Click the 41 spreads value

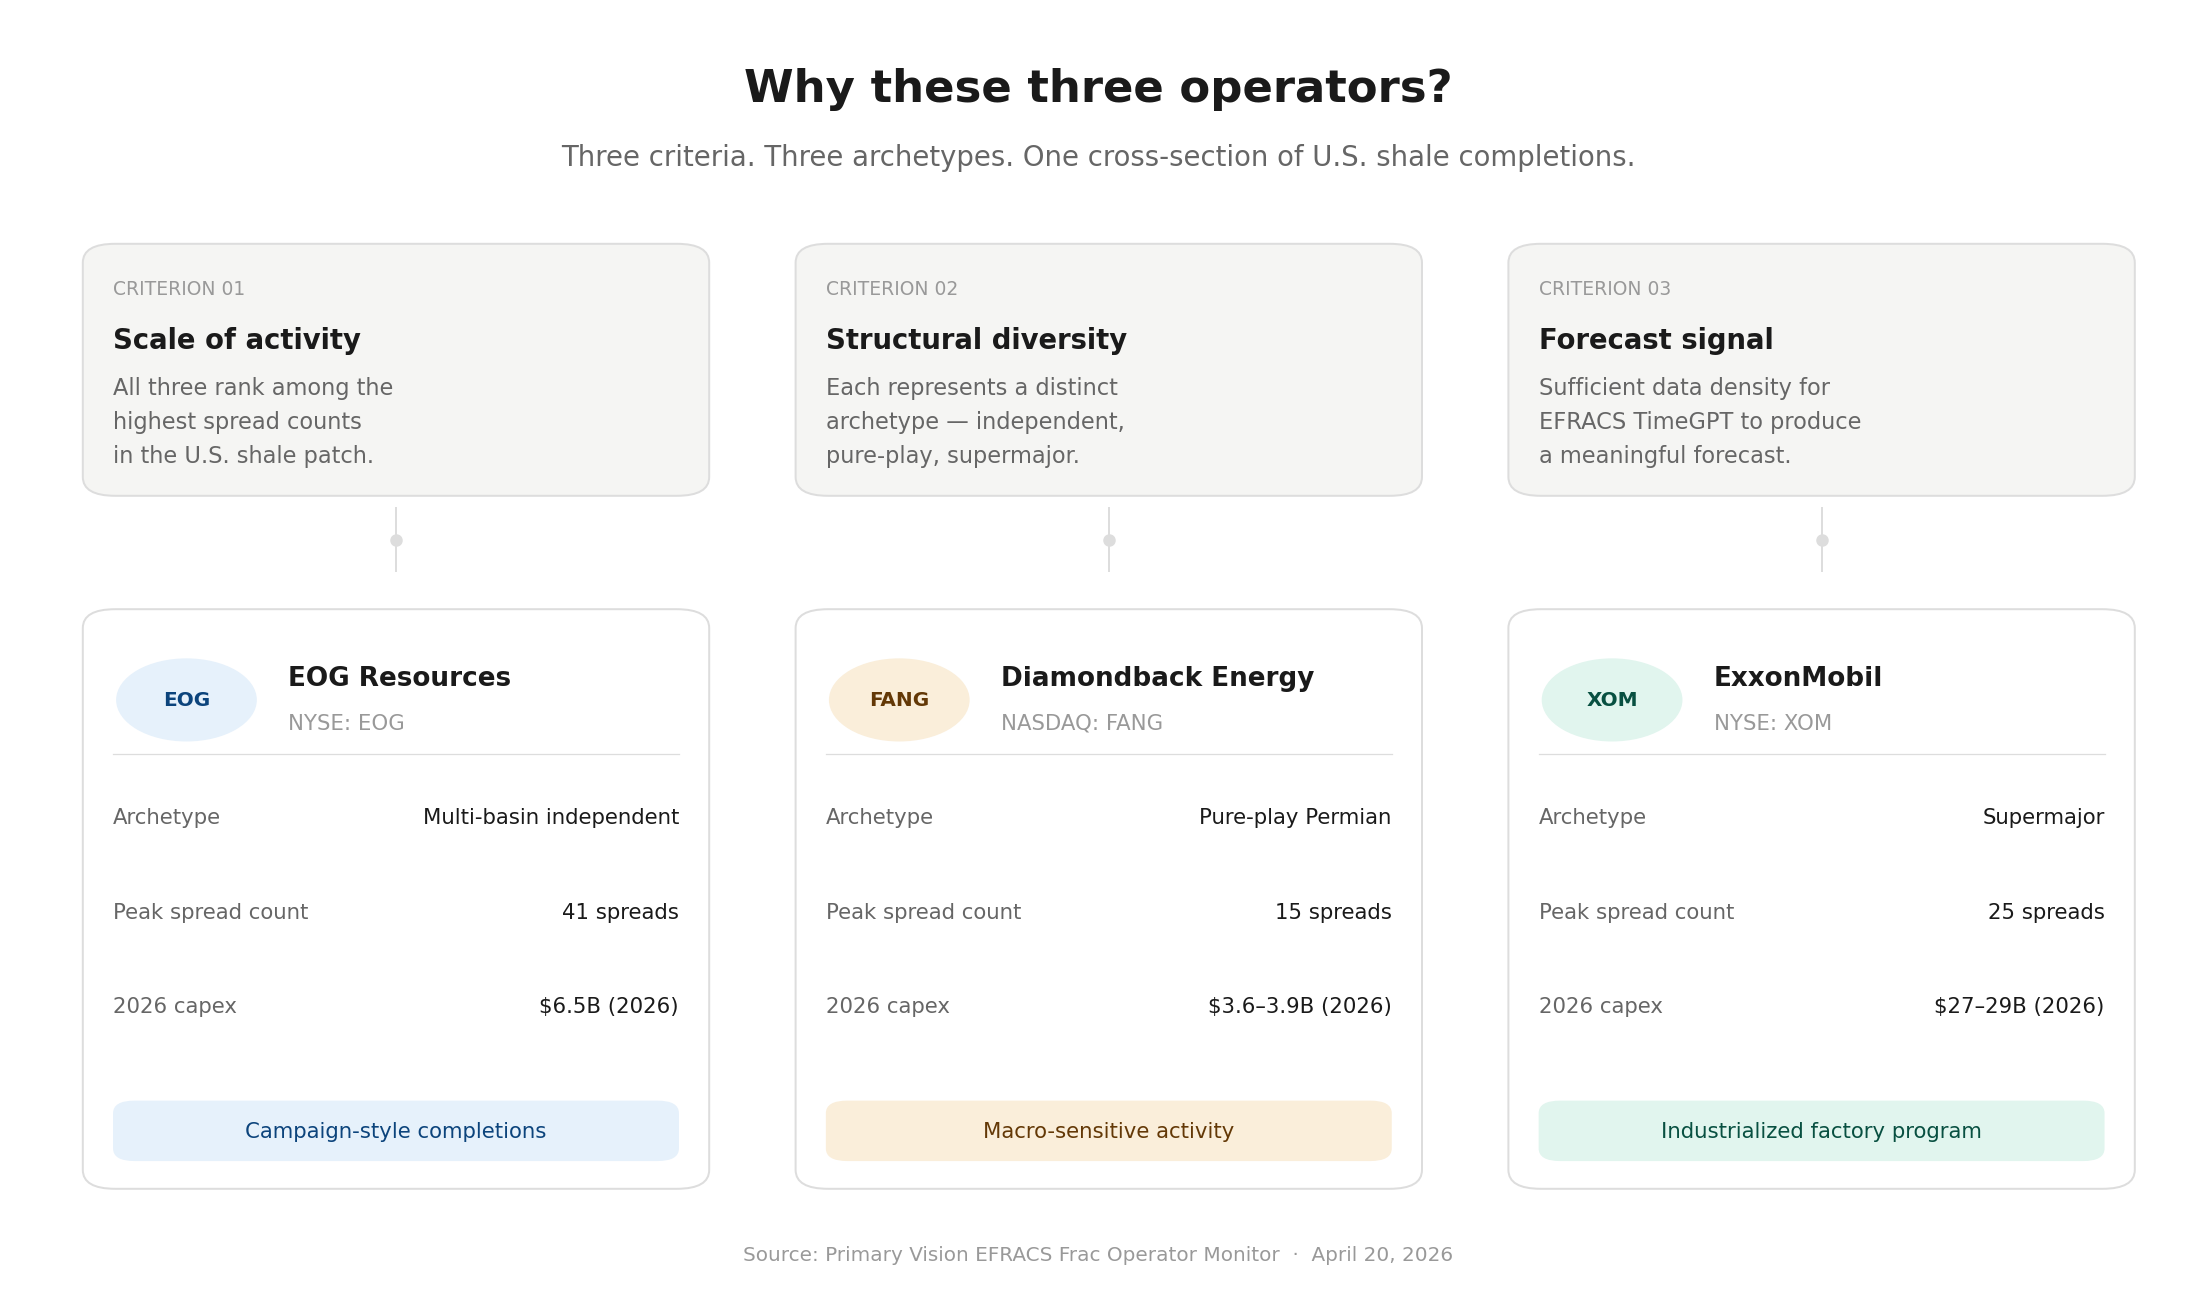620,912
